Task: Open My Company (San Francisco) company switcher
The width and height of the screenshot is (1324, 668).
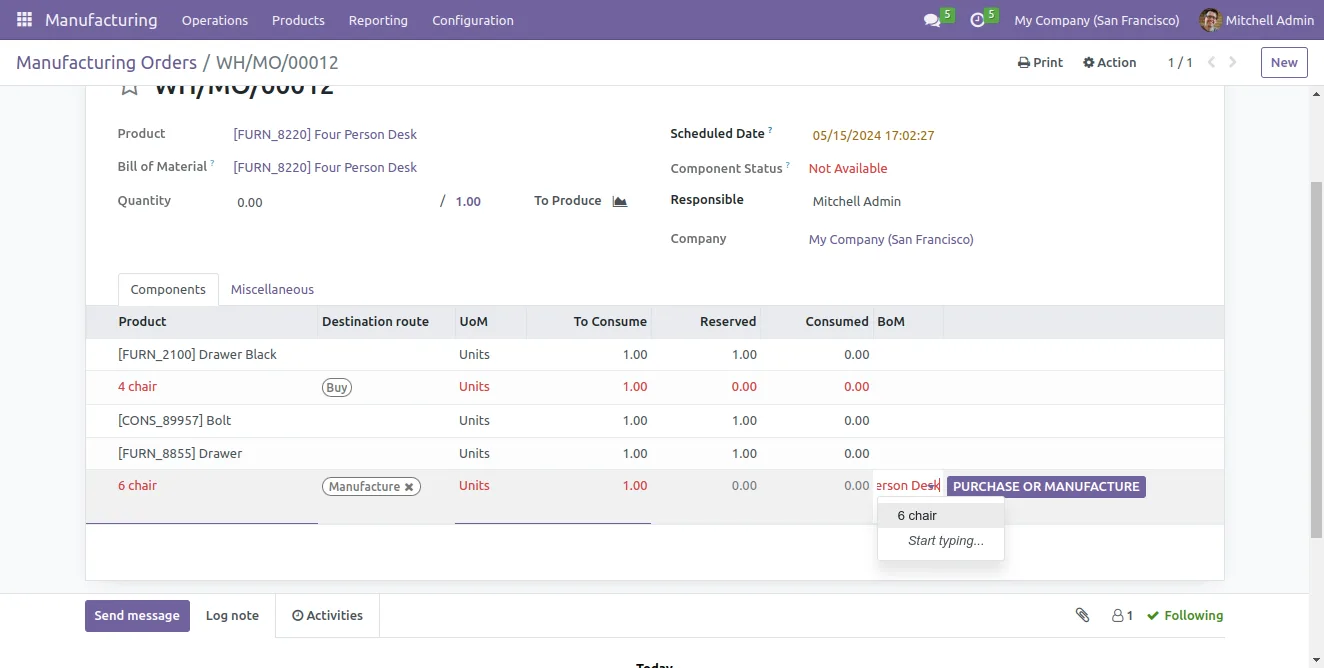Action: (x=1097, y=20)
